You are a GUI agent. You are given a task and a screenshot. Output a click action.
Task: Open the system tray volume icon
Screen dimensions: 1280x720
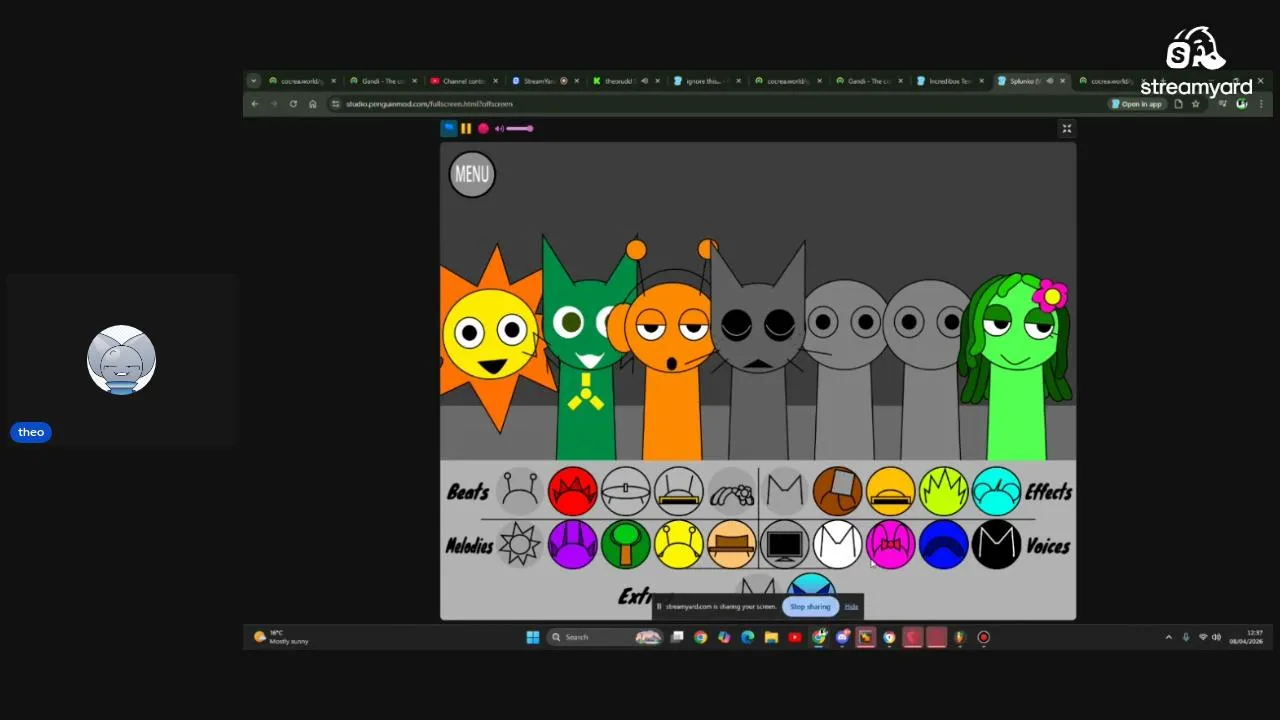pyautogui.click(x=1217, y=637)
